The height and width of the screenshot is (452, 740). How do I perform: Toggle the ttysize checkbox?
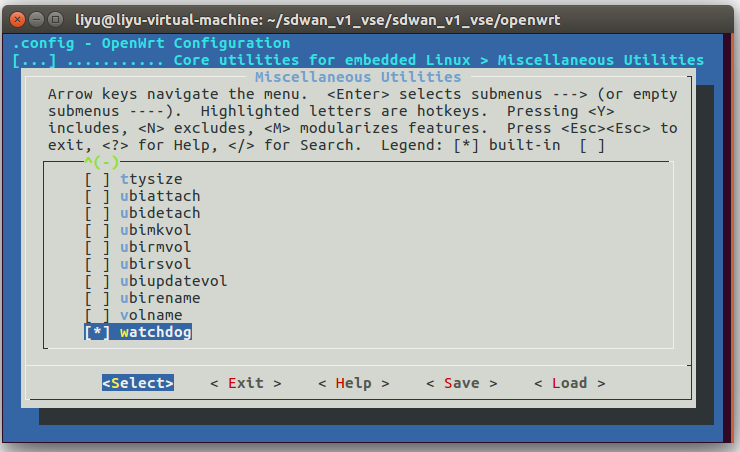coord(97,179)
